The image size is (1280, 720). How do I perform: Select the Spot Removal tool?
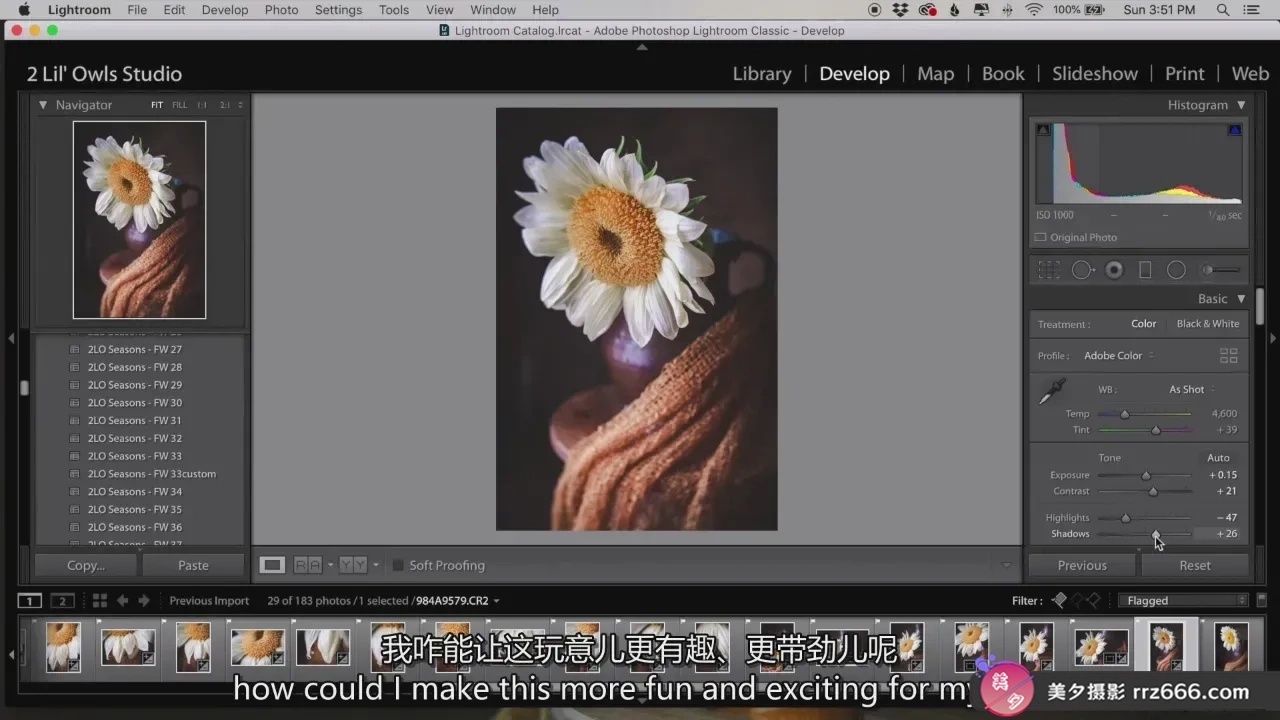point(1082,270)
